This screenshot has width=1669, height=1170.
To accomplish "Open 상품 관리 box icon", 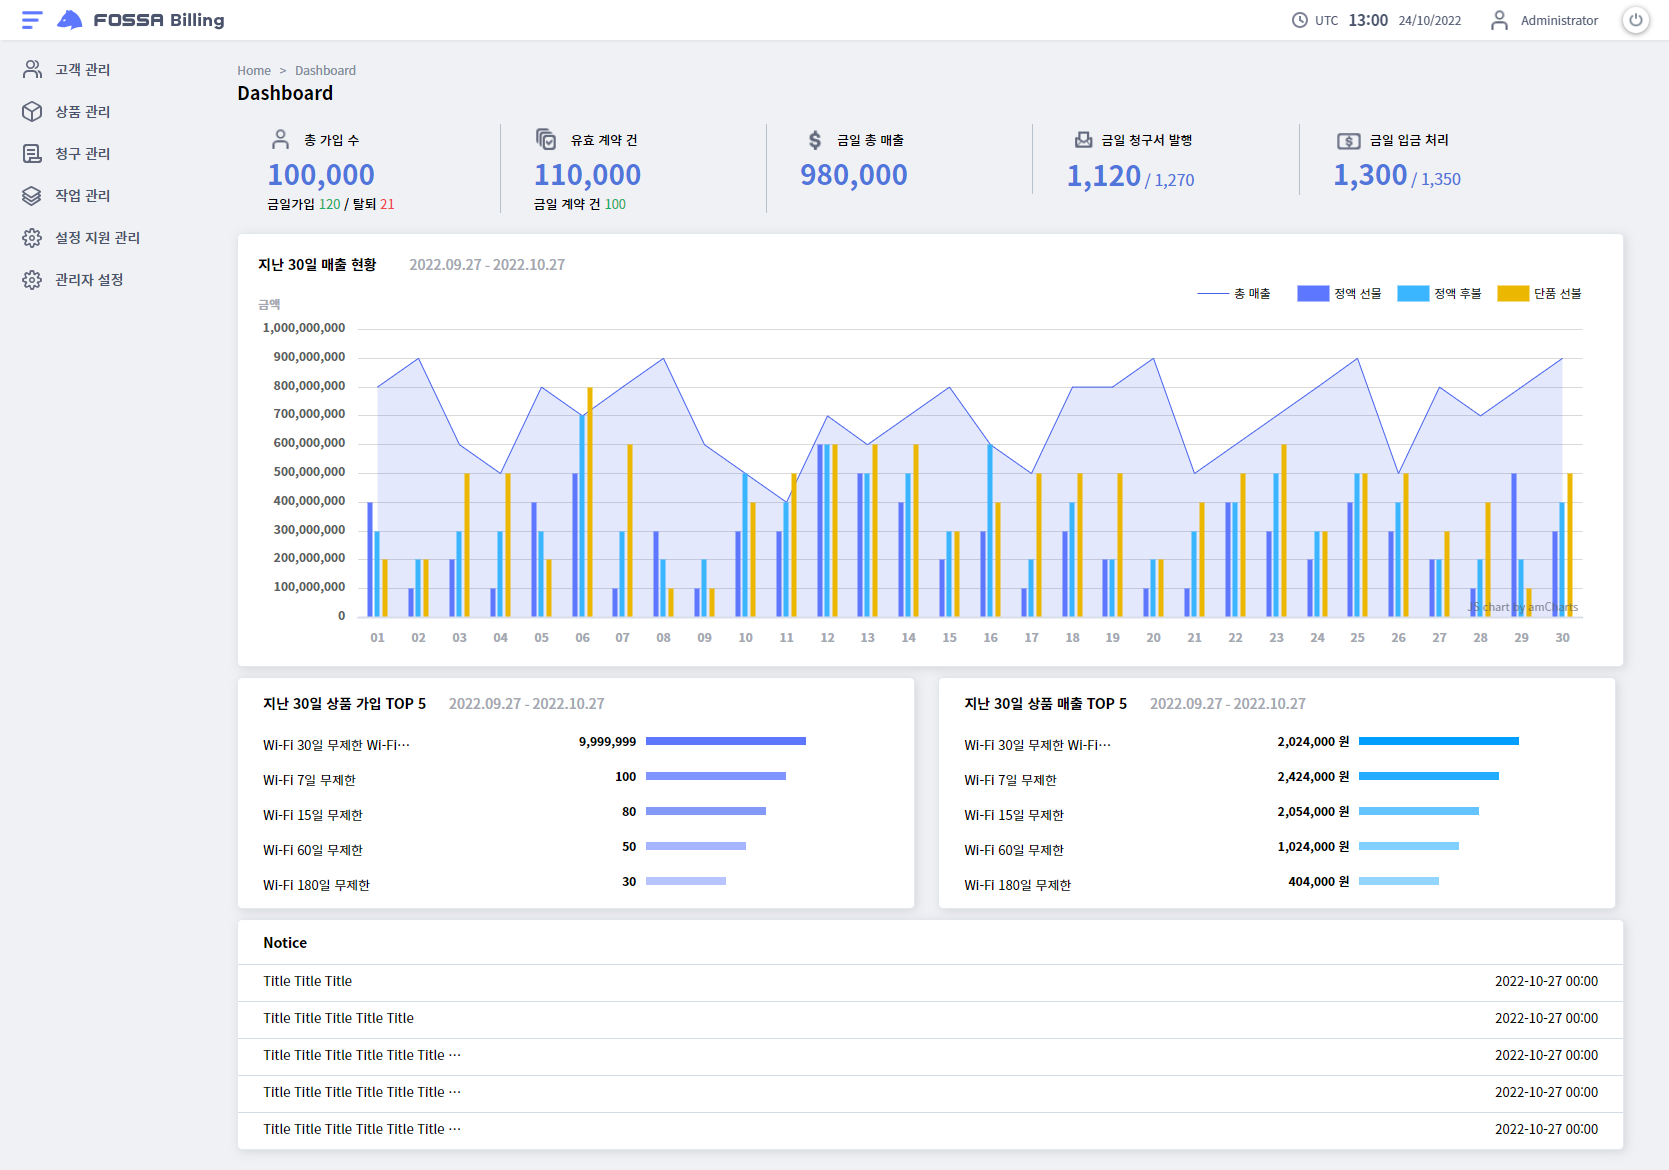I will [32, 111].
